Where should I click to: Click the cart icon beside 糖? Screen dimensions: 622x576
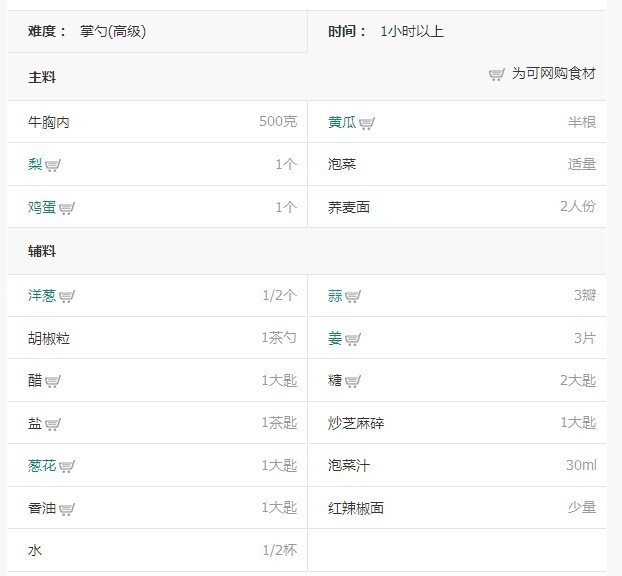tap(353, 381)
